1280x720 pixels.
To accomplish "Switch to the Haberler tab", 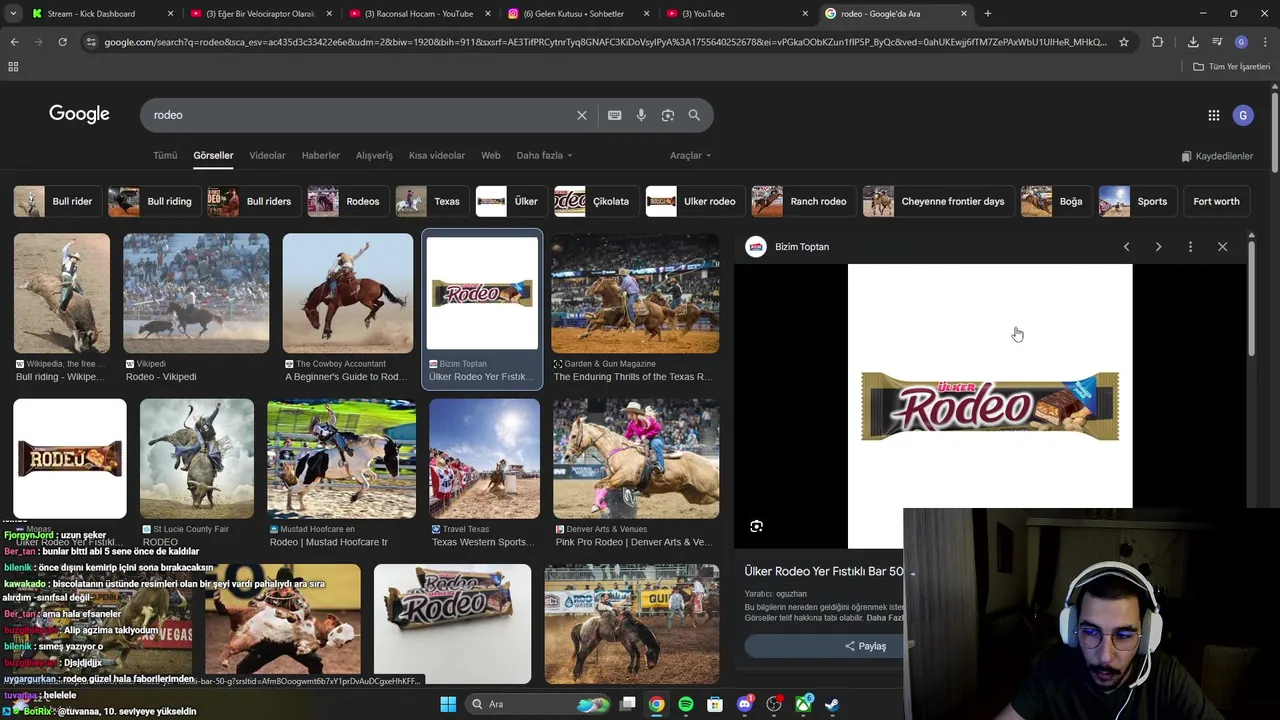I will click(x=321, y=156).
